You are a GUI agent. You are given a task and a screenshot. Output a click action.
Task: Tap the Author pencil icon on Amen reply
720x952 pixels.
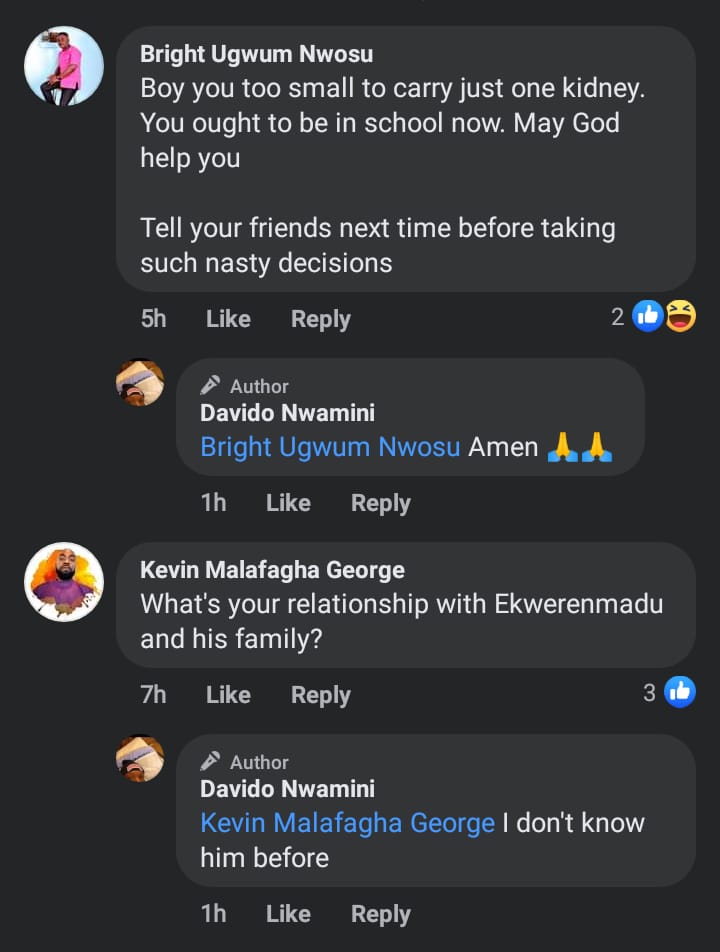pos(210,386)
